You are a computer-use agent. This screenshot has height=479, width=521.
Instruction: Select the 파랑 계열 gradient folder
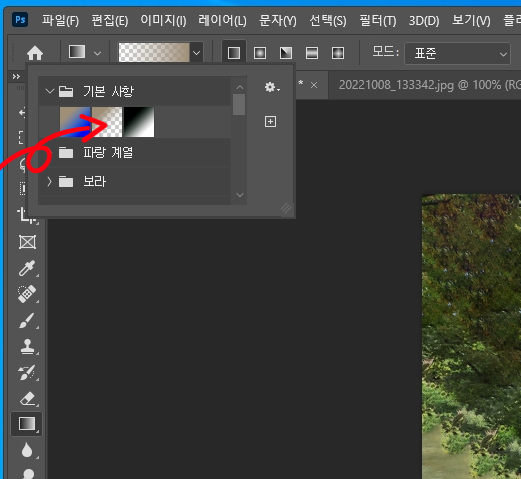[x=135, y=153]
